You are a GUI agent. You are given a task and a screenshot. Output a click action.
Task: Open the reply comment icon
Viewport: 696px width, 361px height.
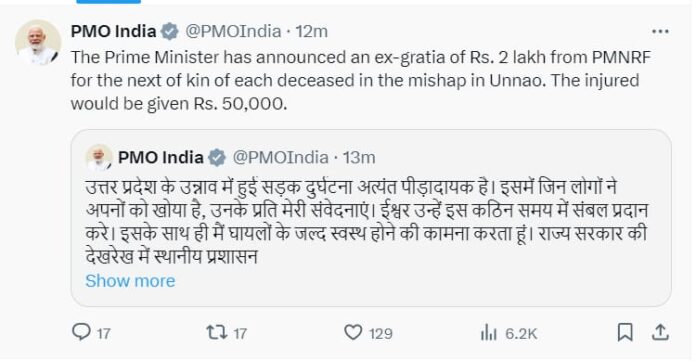[x=81, y=332]
